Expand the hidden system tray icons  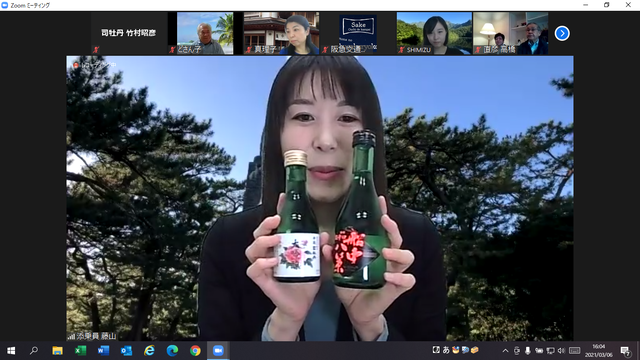tap(505, 351)
